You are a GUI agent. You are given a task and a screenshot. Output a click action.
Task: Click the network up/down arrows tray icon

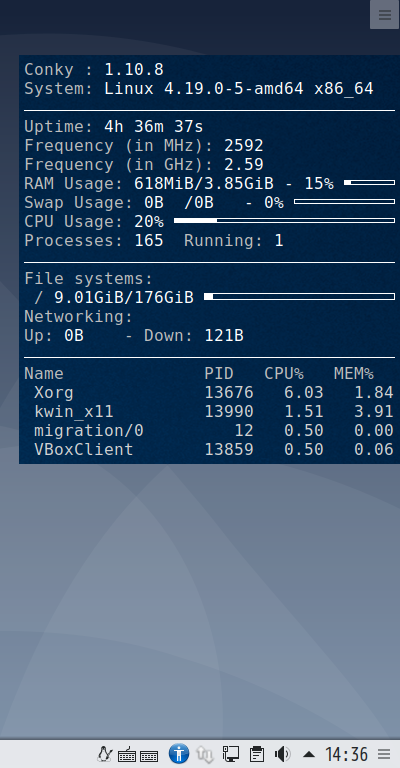tap(206, 754)
